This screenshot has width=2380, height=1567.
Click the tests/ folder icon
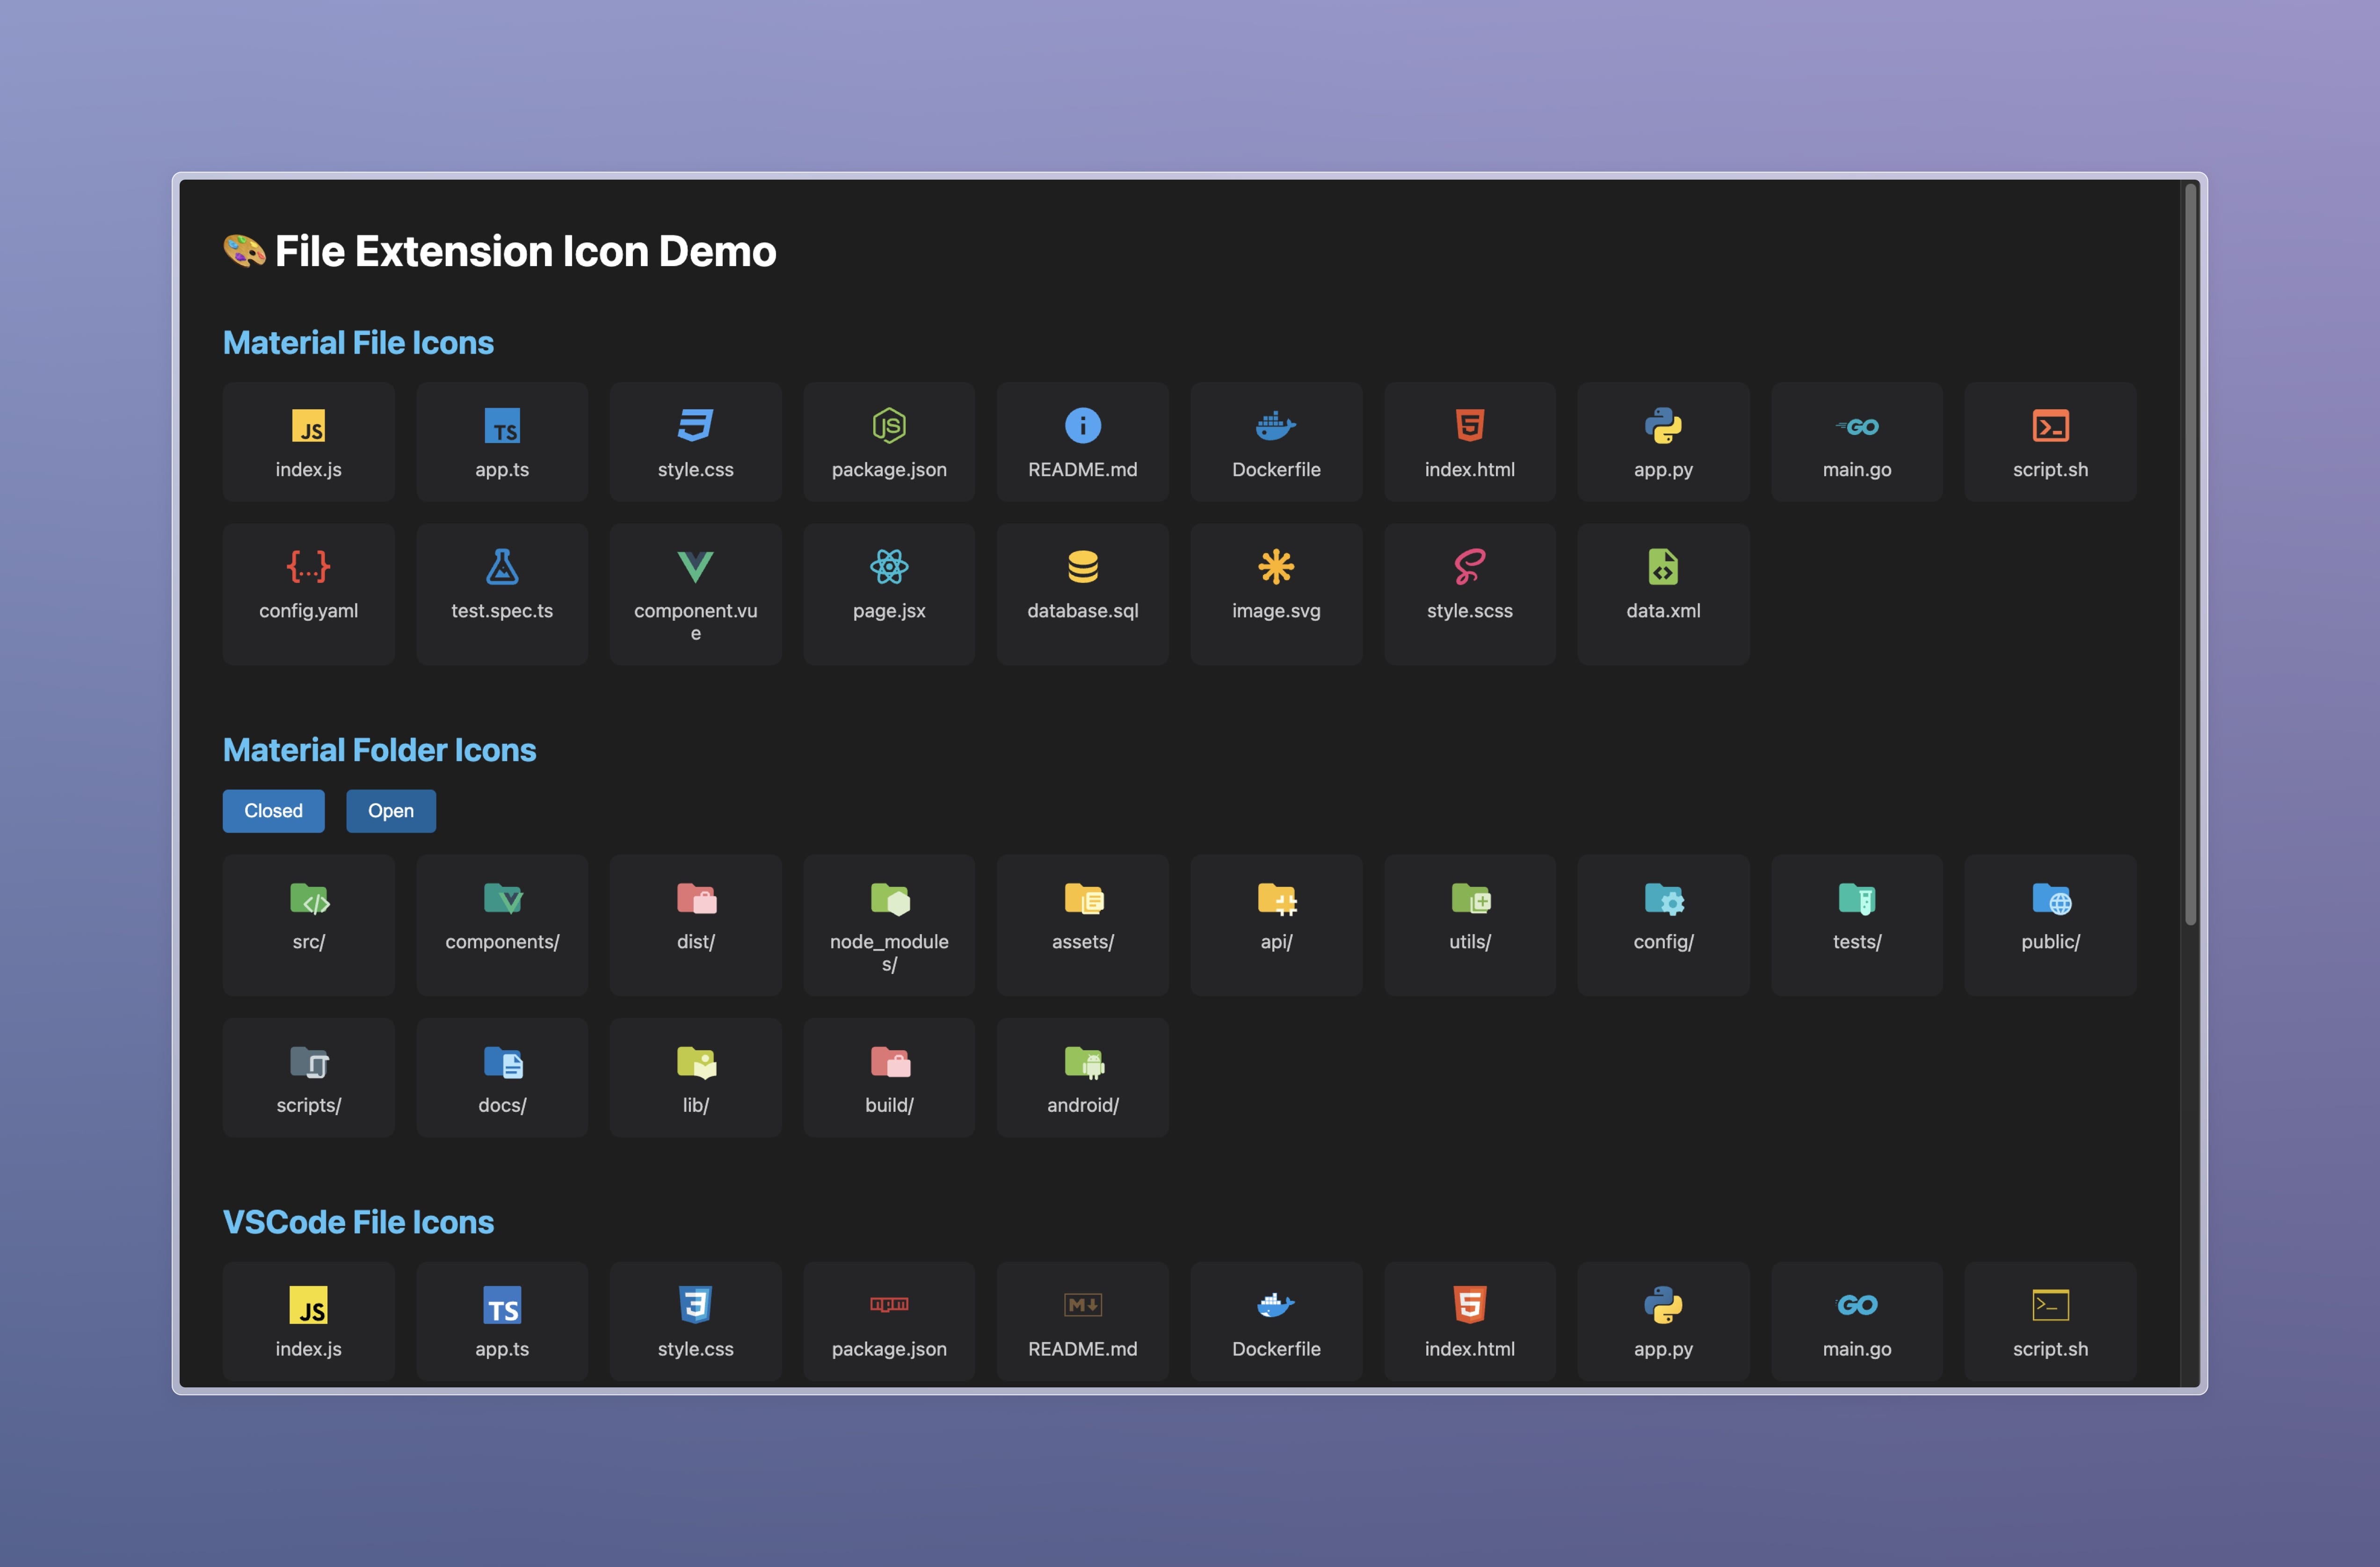1857,899
